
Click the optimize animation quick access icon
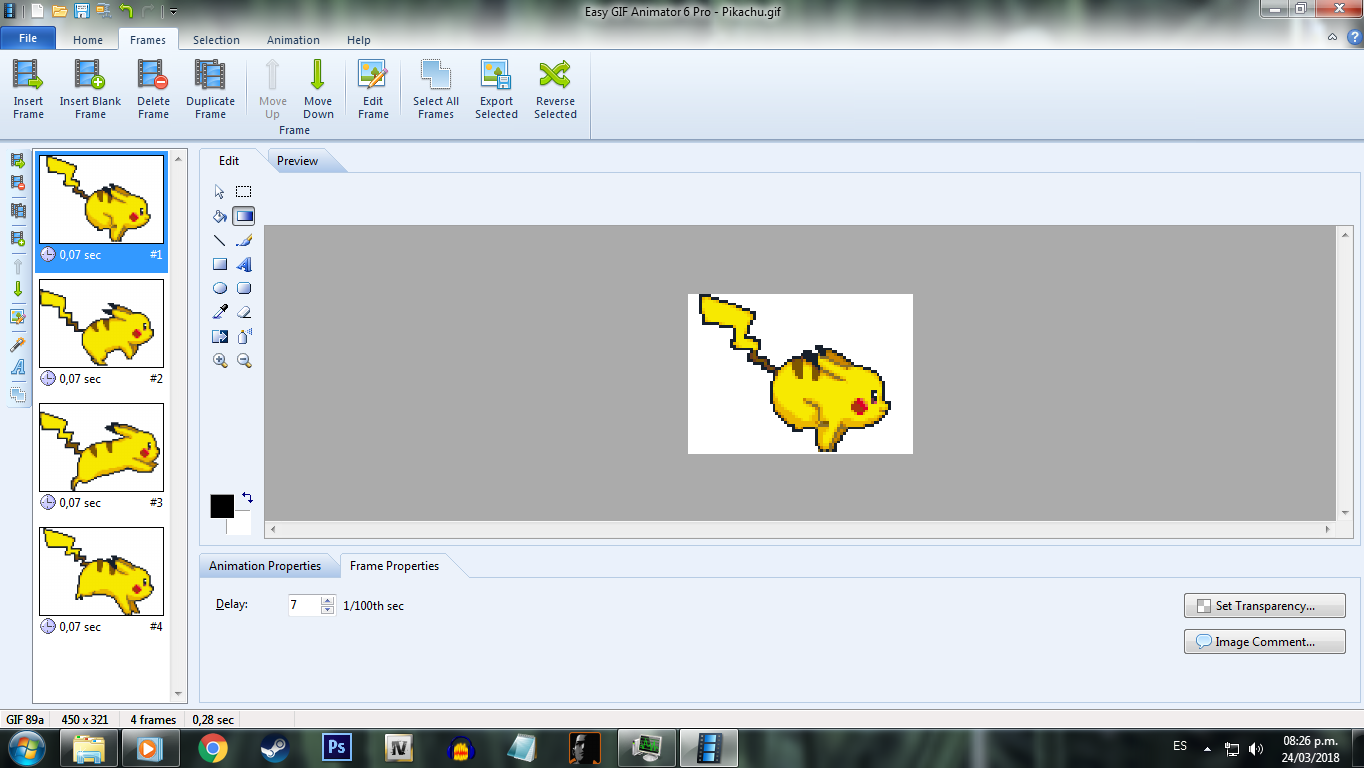pyautogui.click(x=103, y=11)
